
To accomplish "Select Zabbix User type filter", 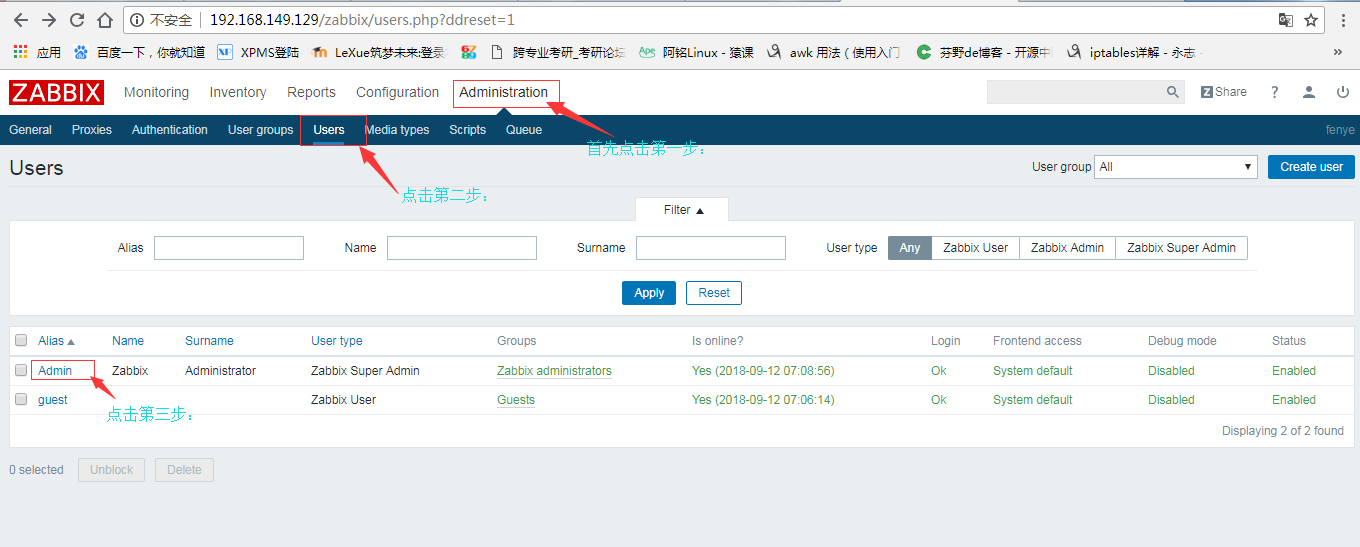I will click(x=976, y=248).
